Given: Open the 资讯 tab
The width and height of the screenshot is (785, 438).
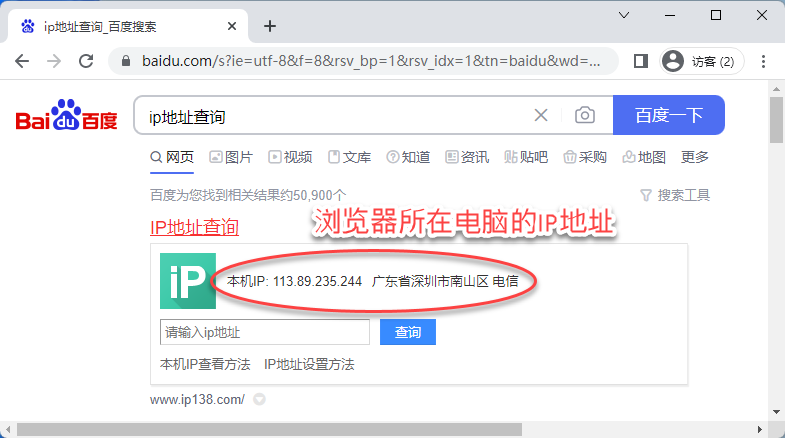Looking at the screenshot, I should tap(467, 157).
